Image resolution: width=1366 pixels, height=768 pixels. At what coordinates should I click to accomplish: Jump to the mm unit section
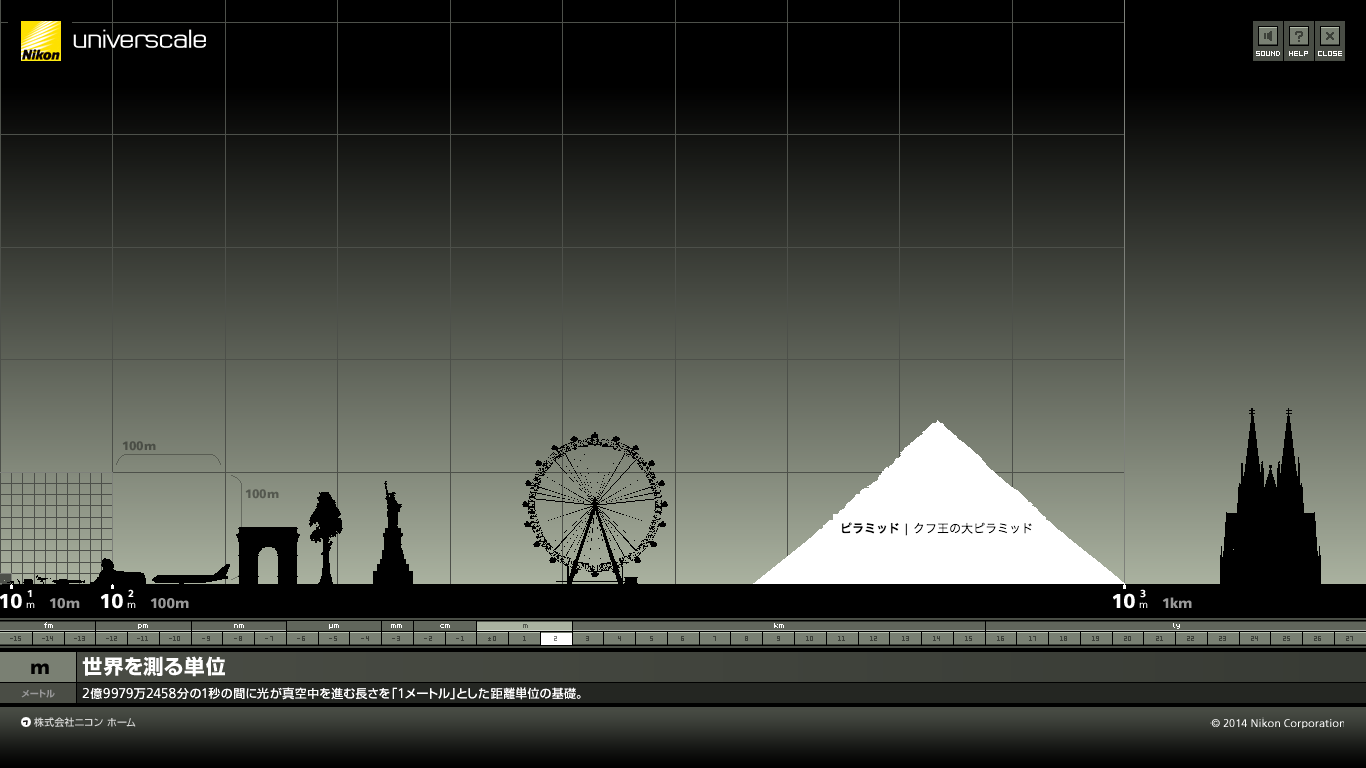point(396,626)
